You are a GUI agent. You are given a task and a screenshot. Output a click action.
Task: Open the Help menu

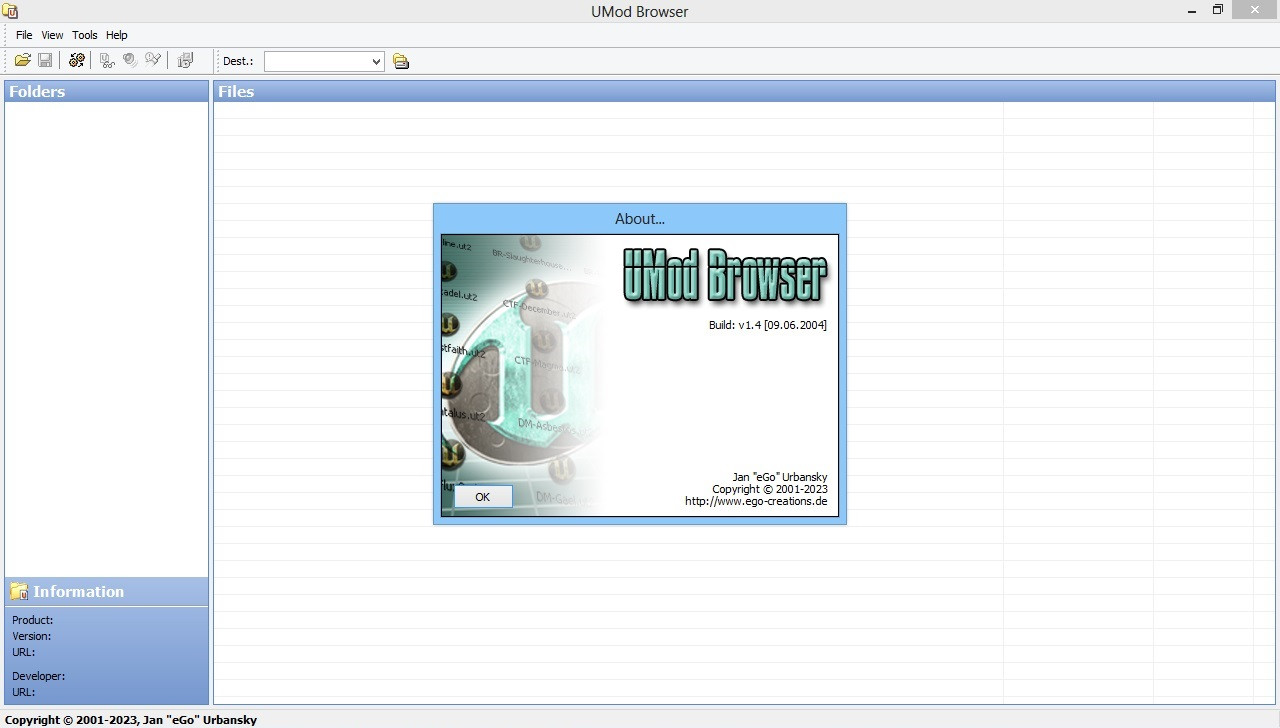[x=116, y=35]
